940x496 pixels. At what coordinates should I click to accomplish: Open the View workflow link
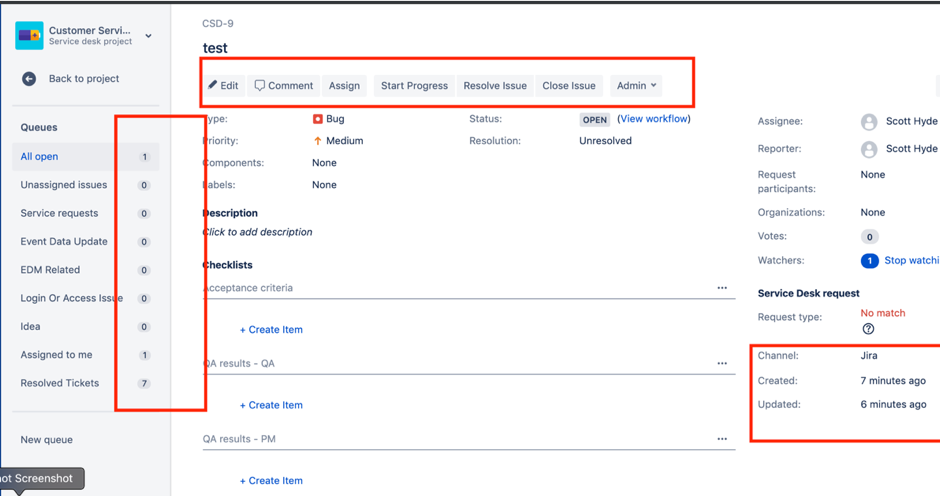[654, 119]
